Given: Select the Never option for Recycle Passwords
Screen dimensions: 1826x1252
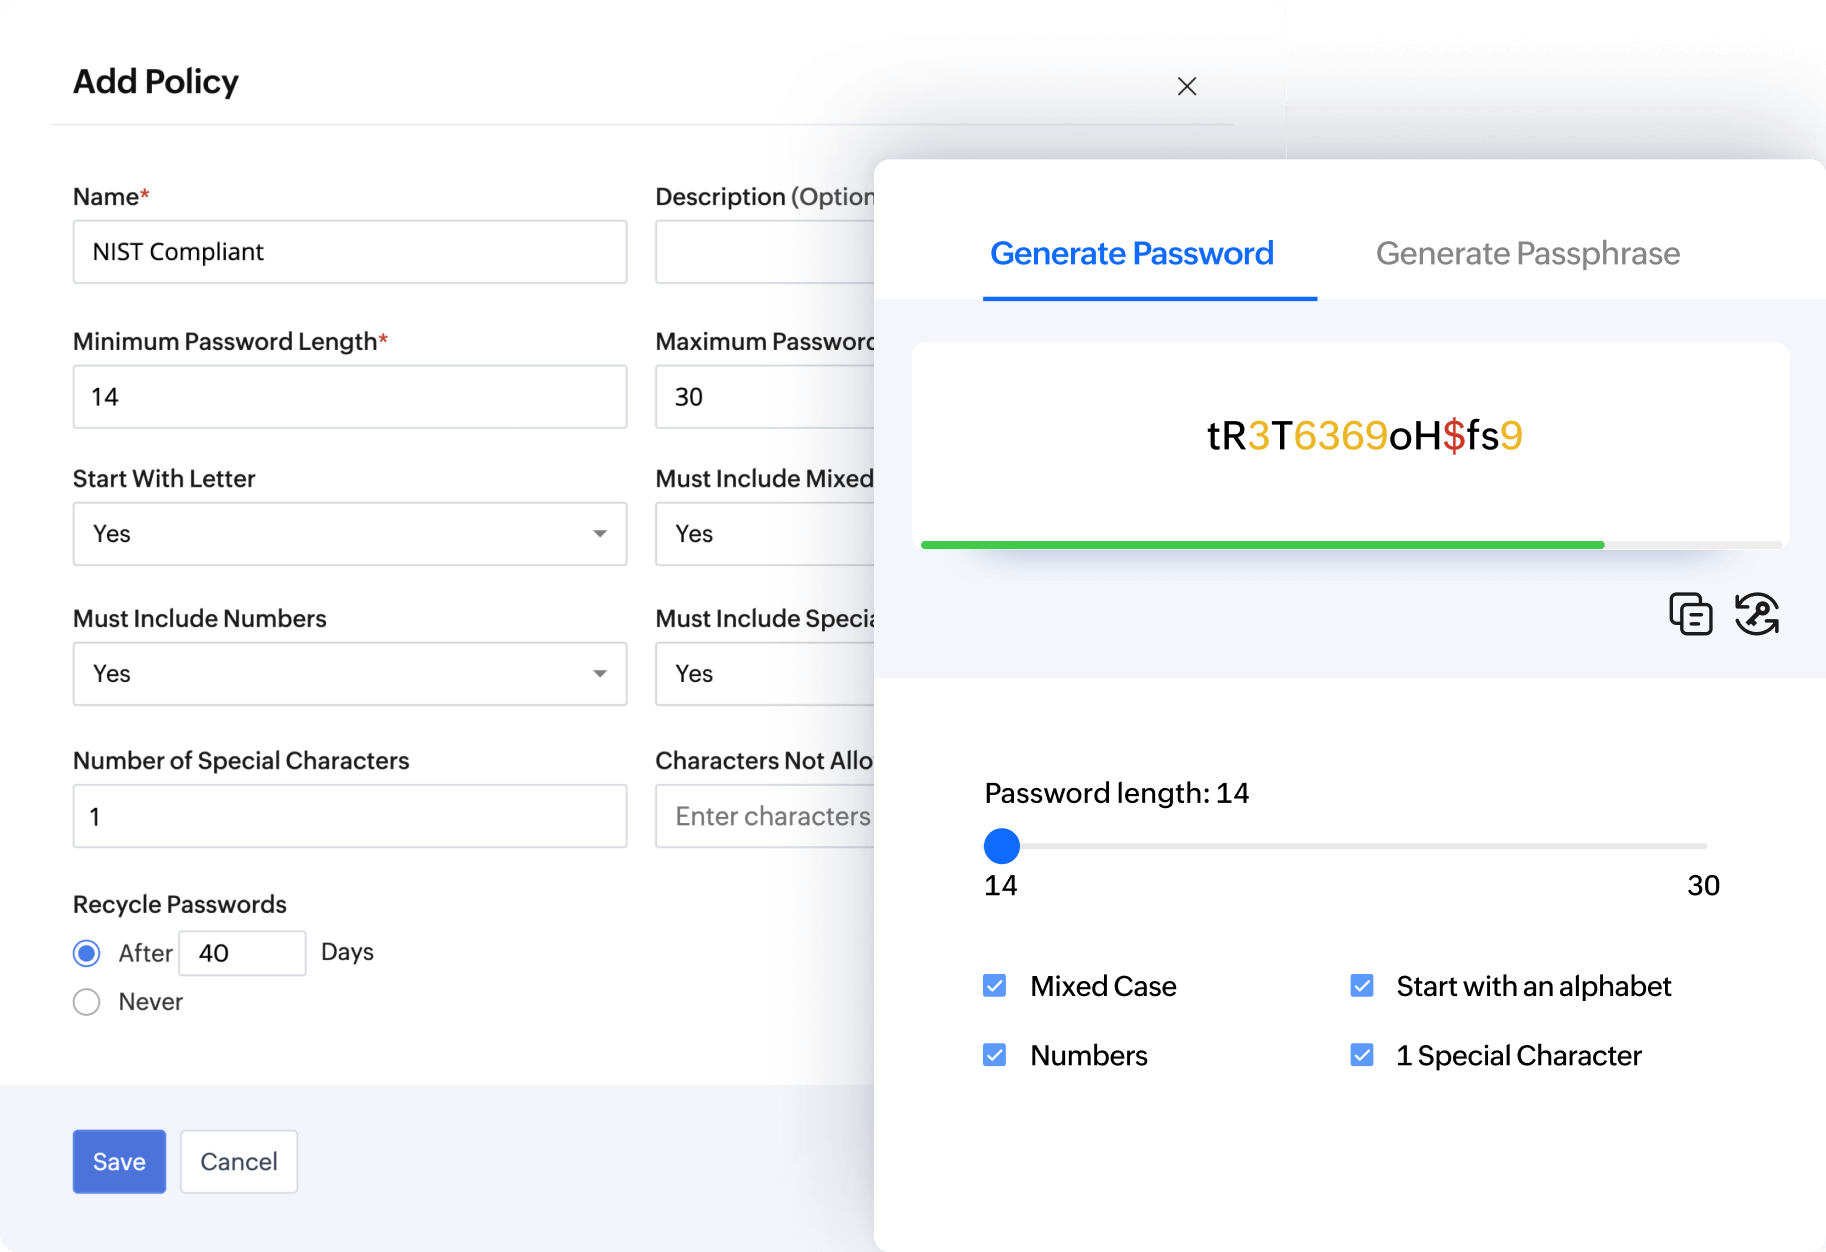Looking at the screenshot, I should pos(86,1001).
